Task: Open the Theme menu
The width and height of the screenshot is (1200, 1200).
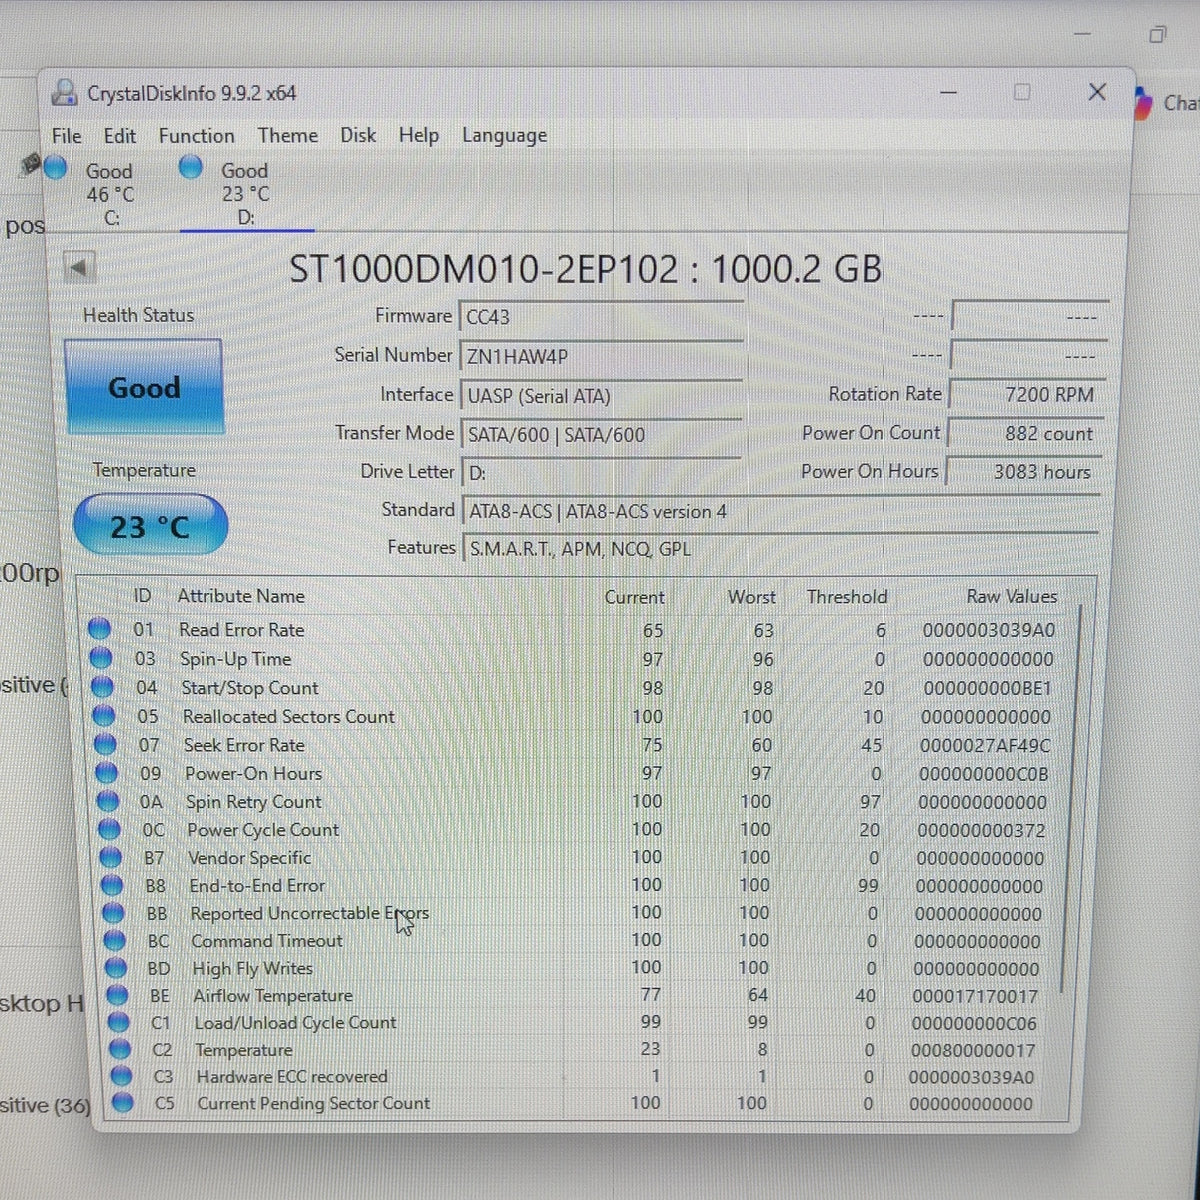Action: (x=287, y=135)
